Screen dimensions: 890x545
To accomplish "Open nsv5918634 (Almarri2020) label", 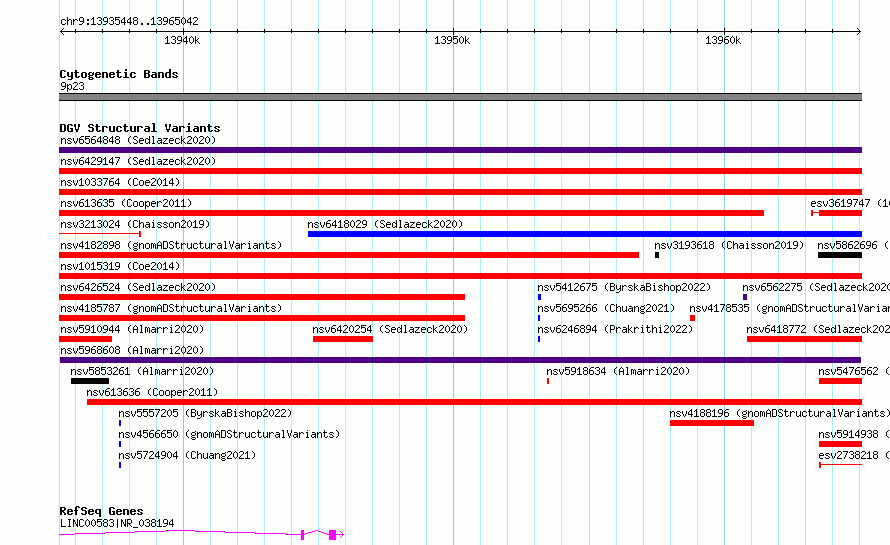I will [618, 371].
